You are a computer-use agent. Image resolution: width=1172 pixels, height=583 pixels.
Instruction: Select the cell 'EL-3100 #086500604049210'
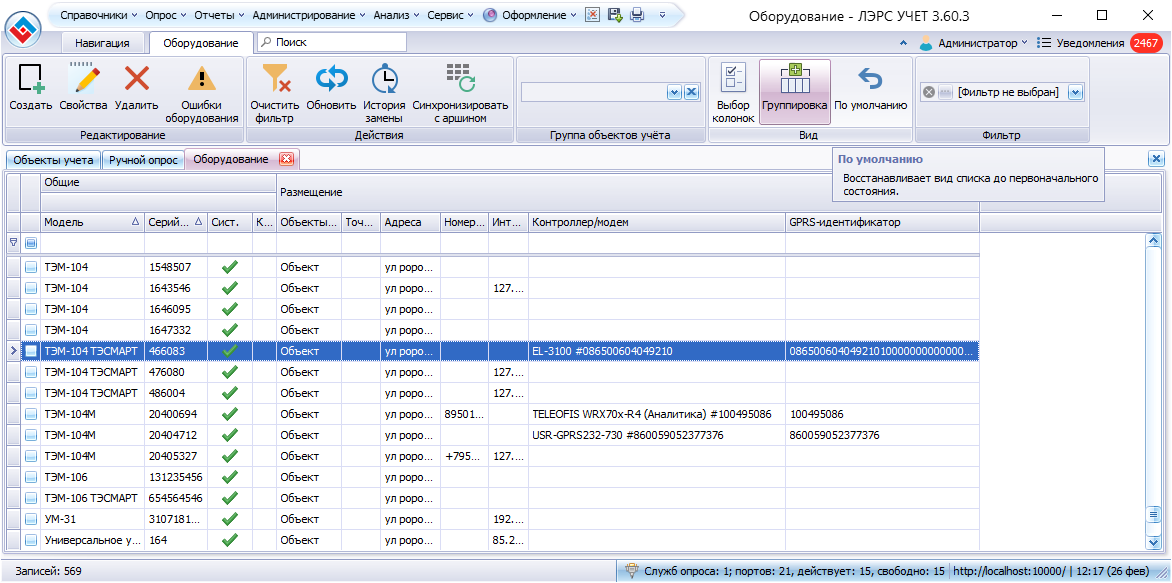[657, 351]
